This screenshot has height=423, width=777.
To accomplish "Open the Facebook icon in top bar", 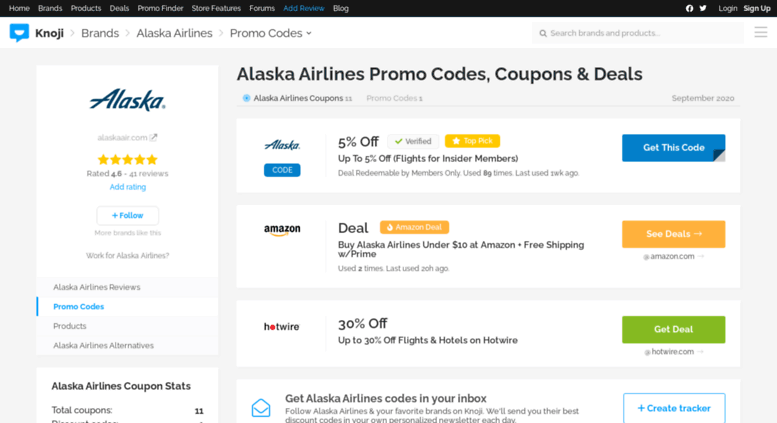I will coord(689,8).
